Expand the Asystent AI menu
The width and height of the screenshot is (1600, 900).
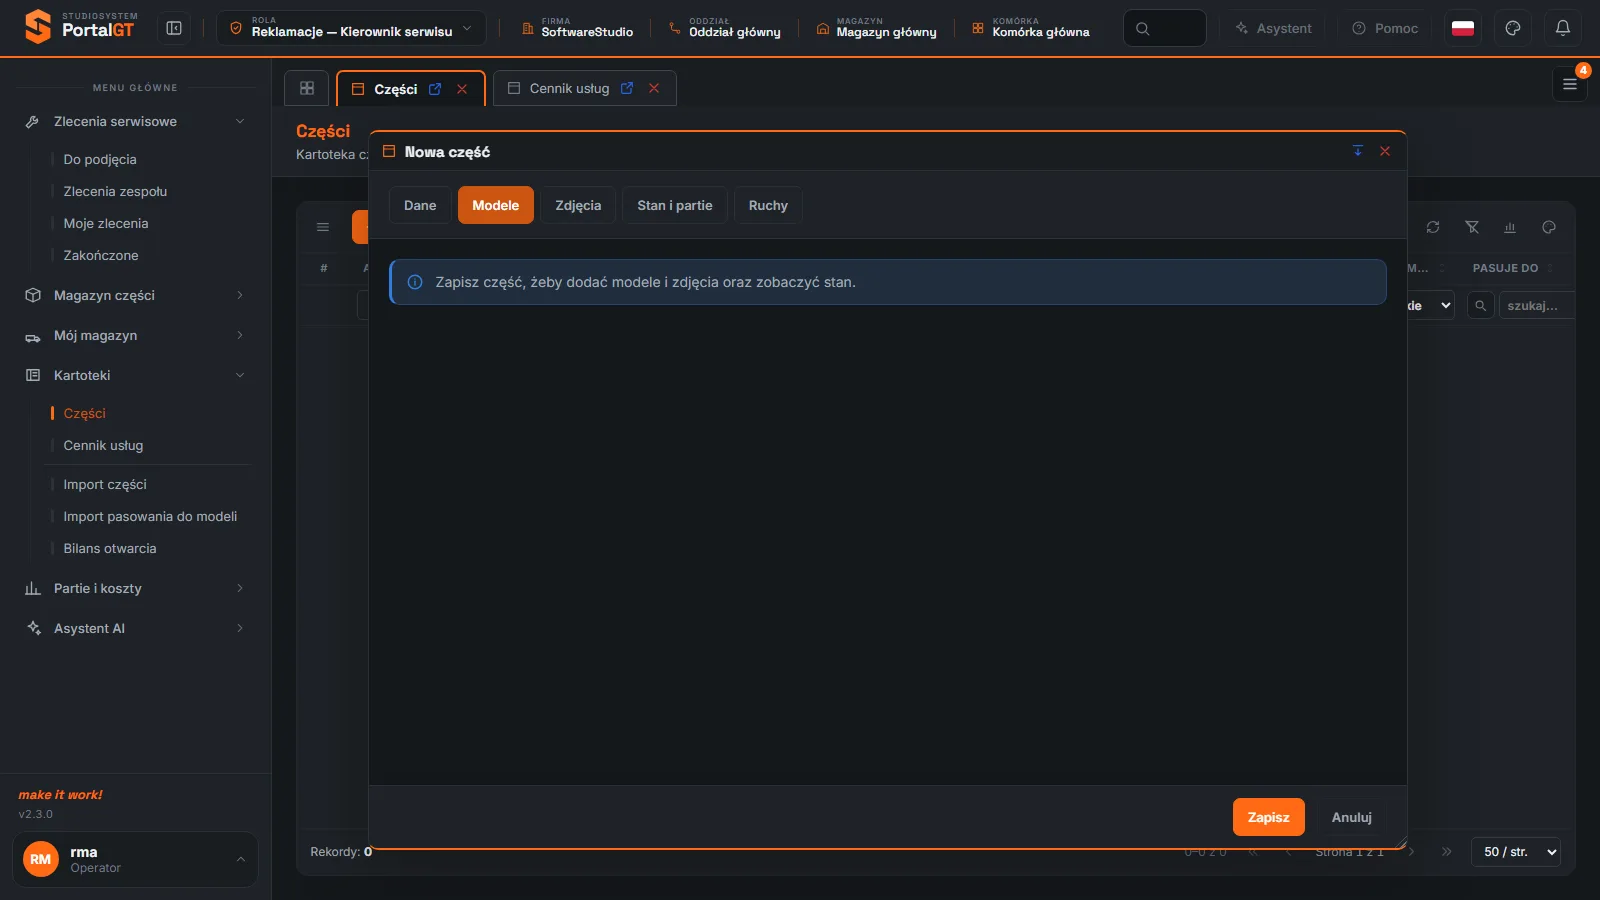(135, 628)
